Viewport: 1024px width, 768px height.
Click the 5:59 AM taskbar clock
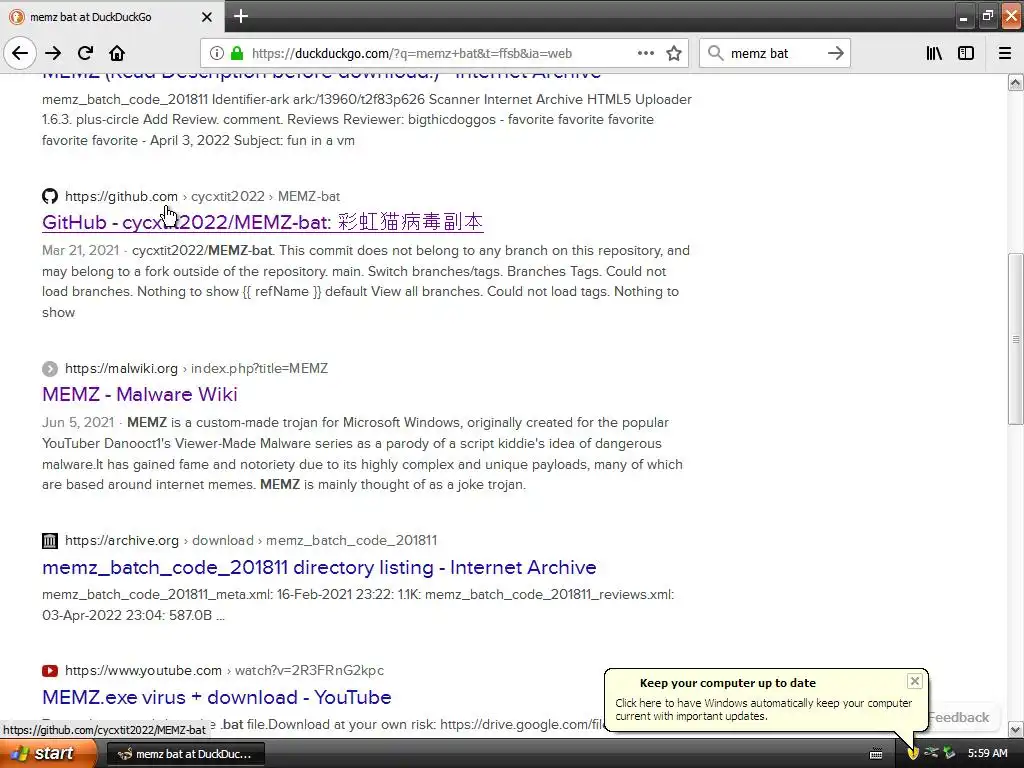tap(987, 754)
